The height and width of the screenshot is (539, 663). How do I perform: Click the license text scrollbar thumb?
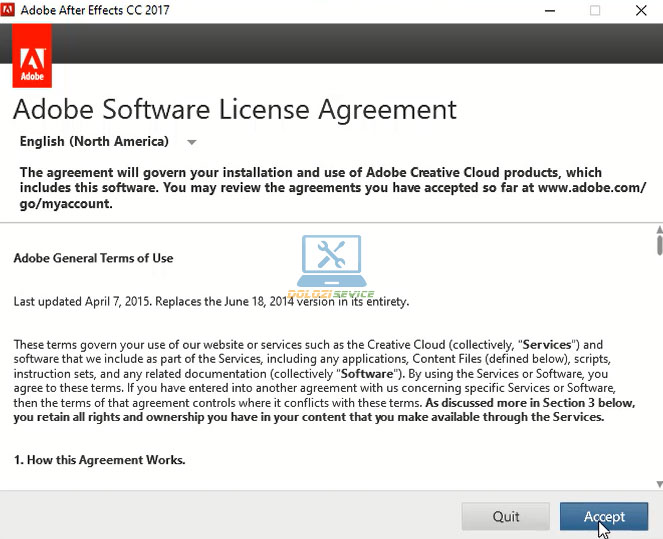[659, 243]
